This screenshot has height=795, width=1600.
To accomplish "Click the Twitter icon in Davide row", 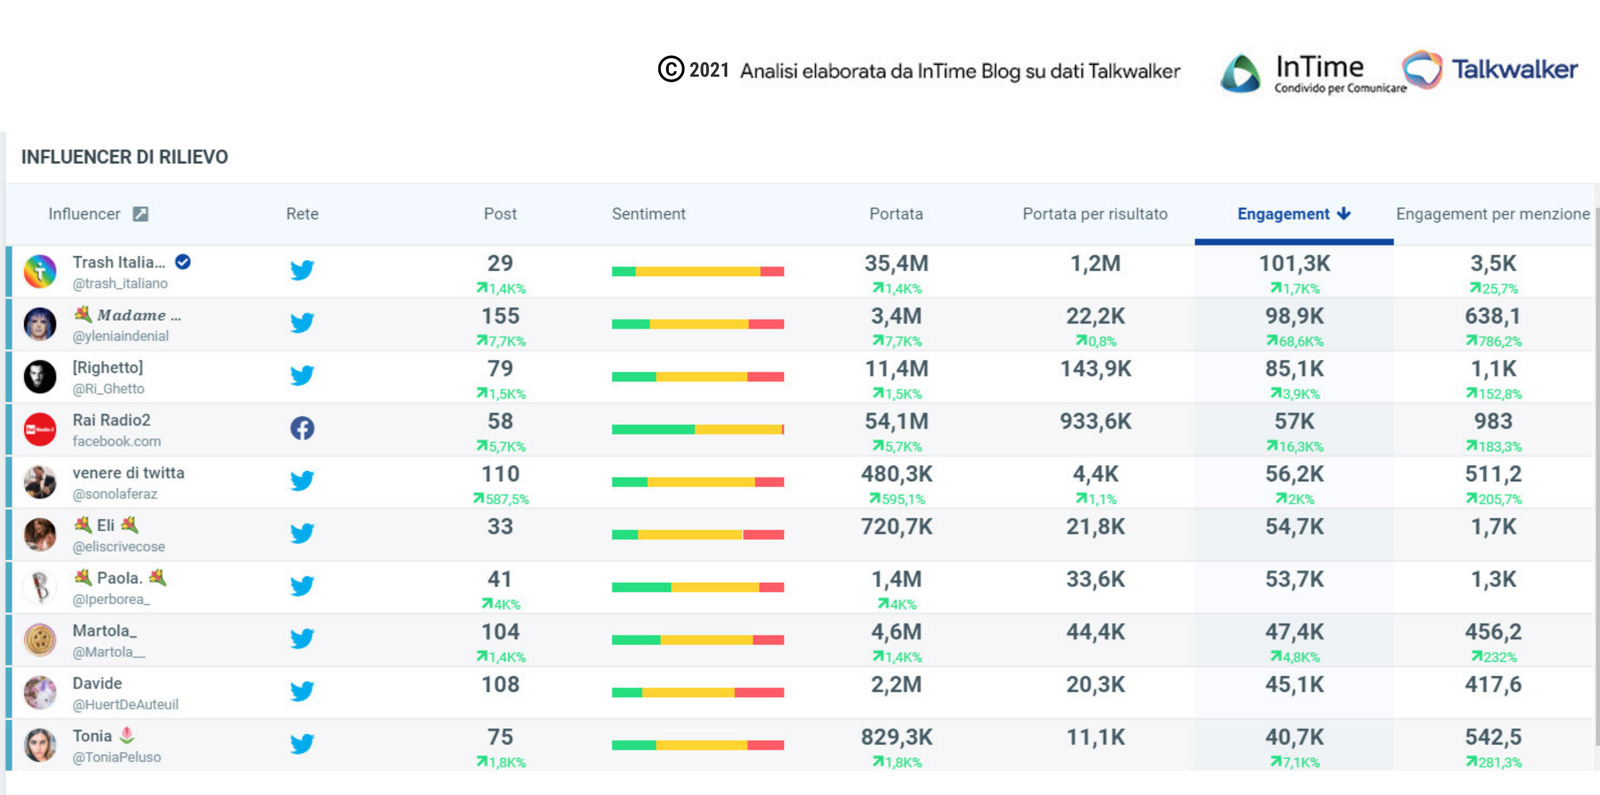I will click(302, 691).
